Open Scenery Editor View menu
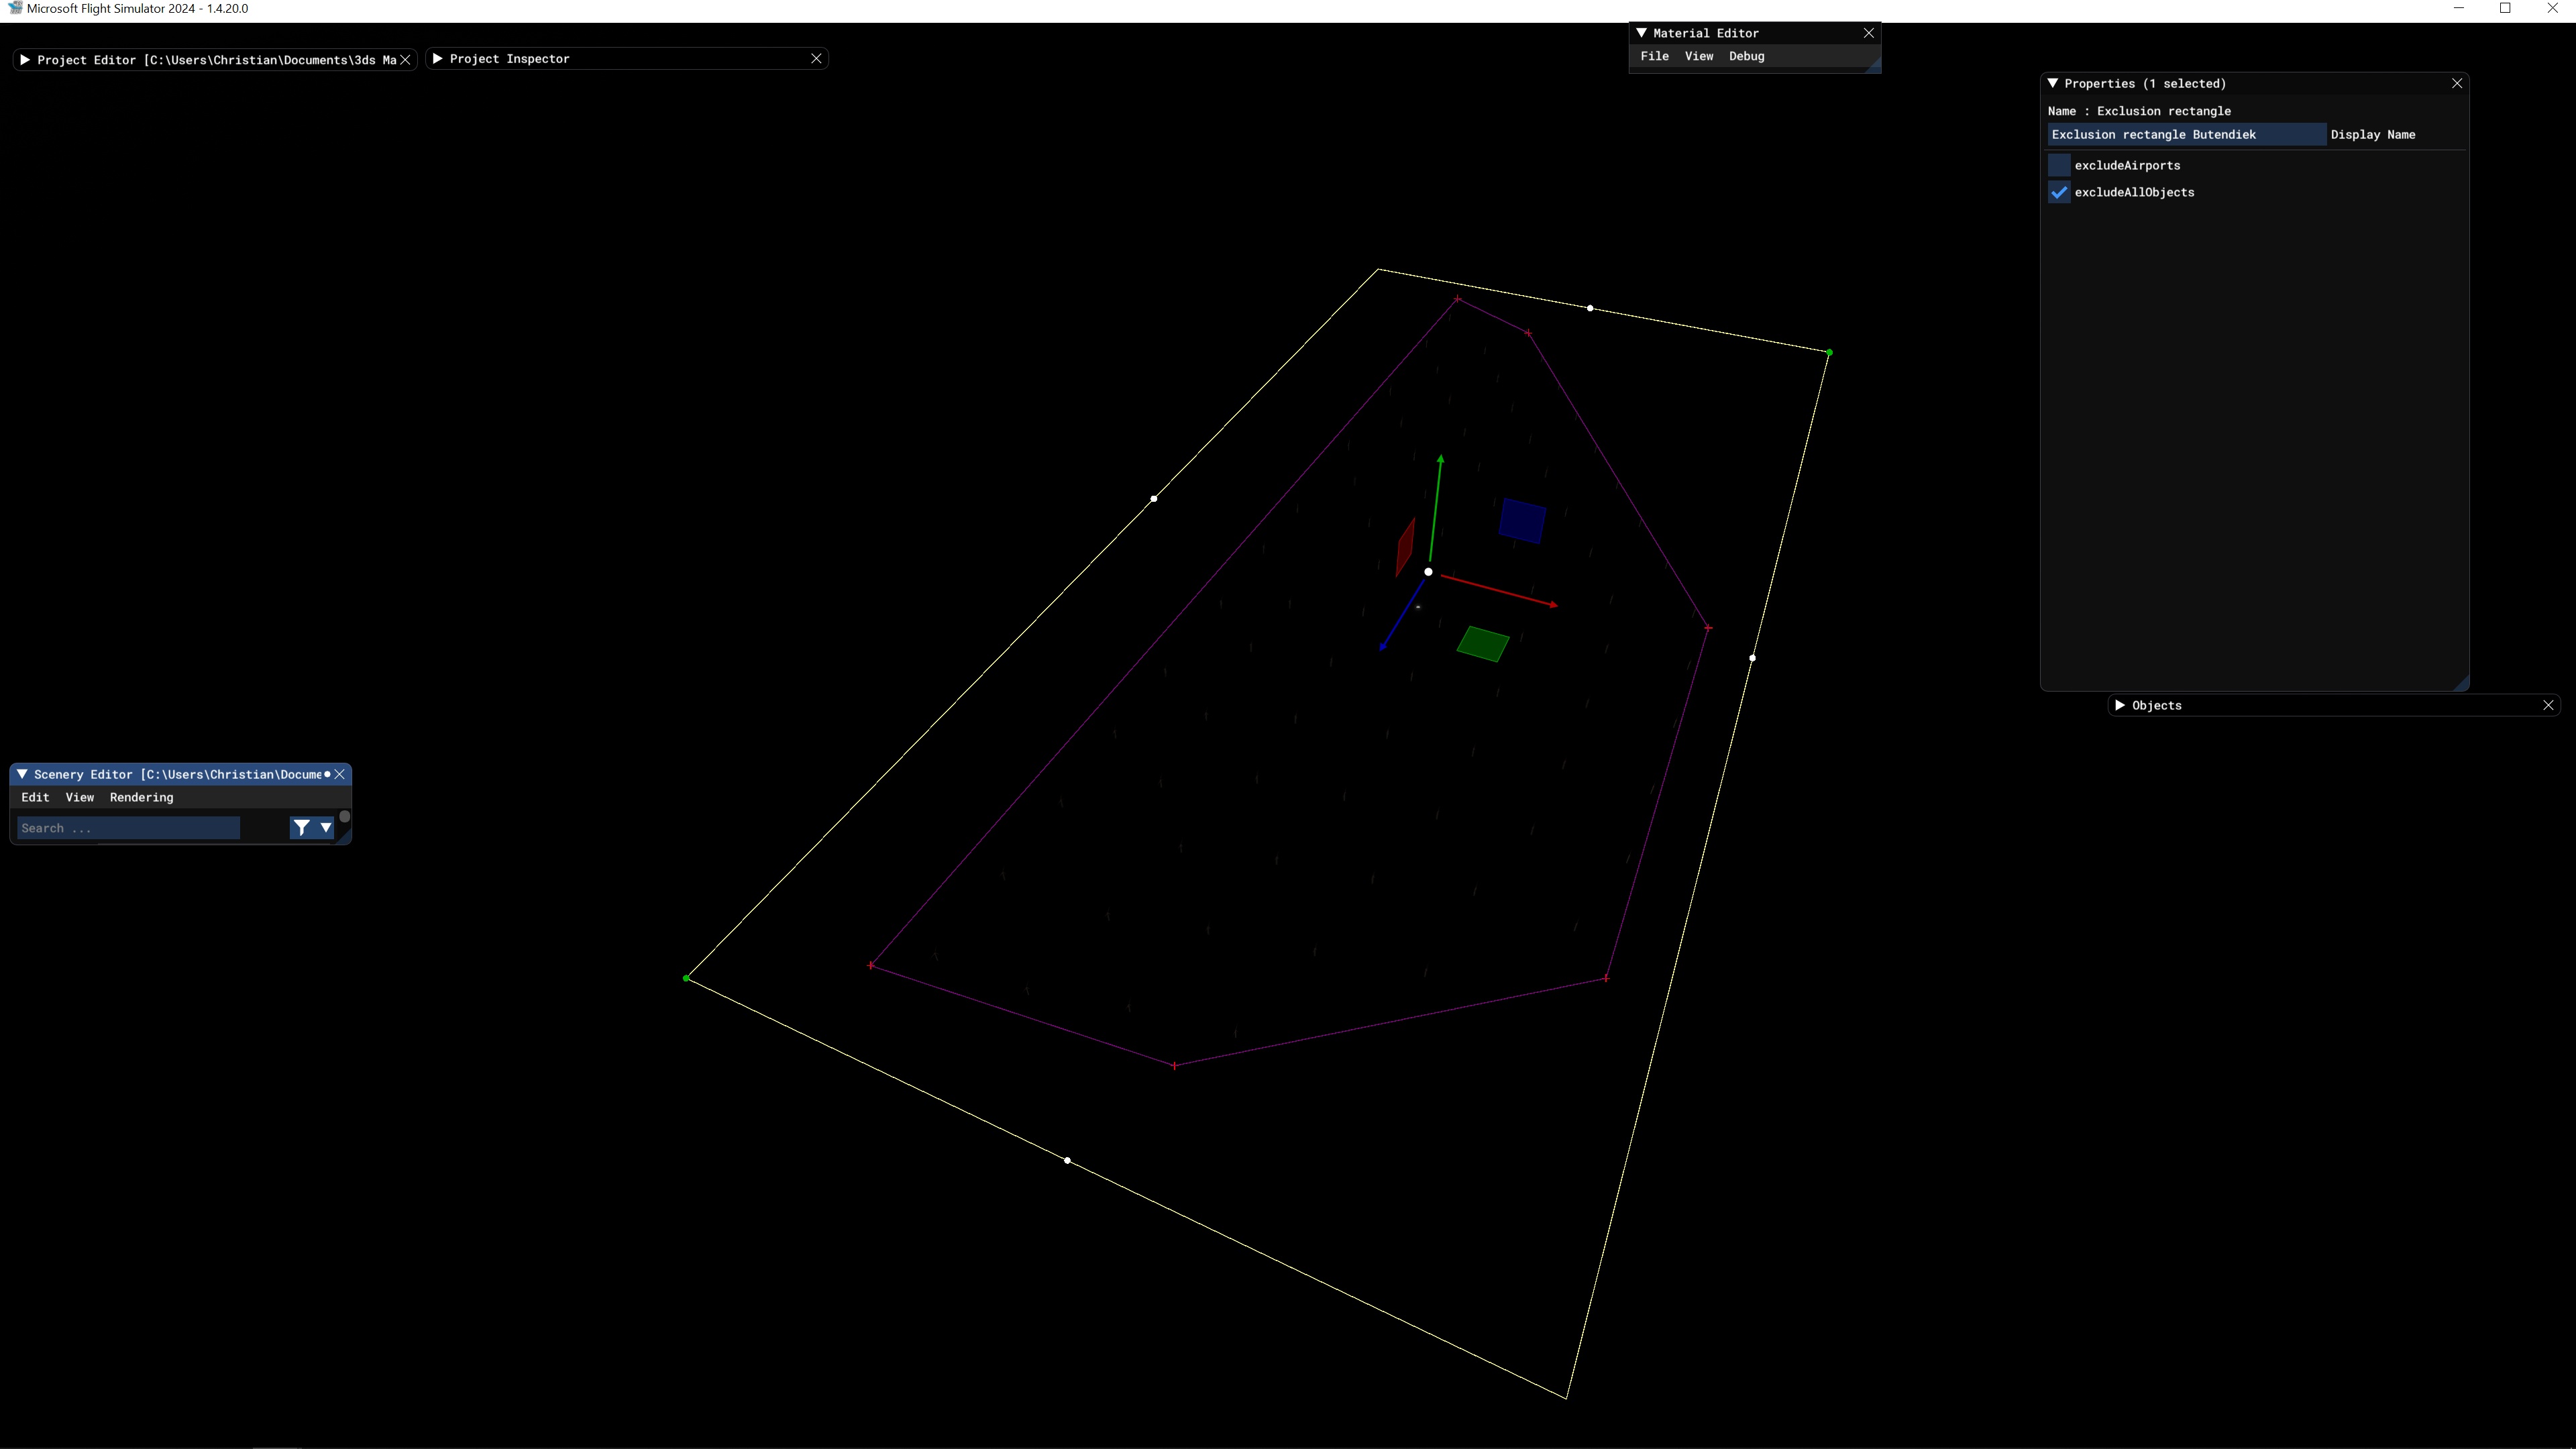Screen dimensions: 2576x1449 [x=79, y=798]
